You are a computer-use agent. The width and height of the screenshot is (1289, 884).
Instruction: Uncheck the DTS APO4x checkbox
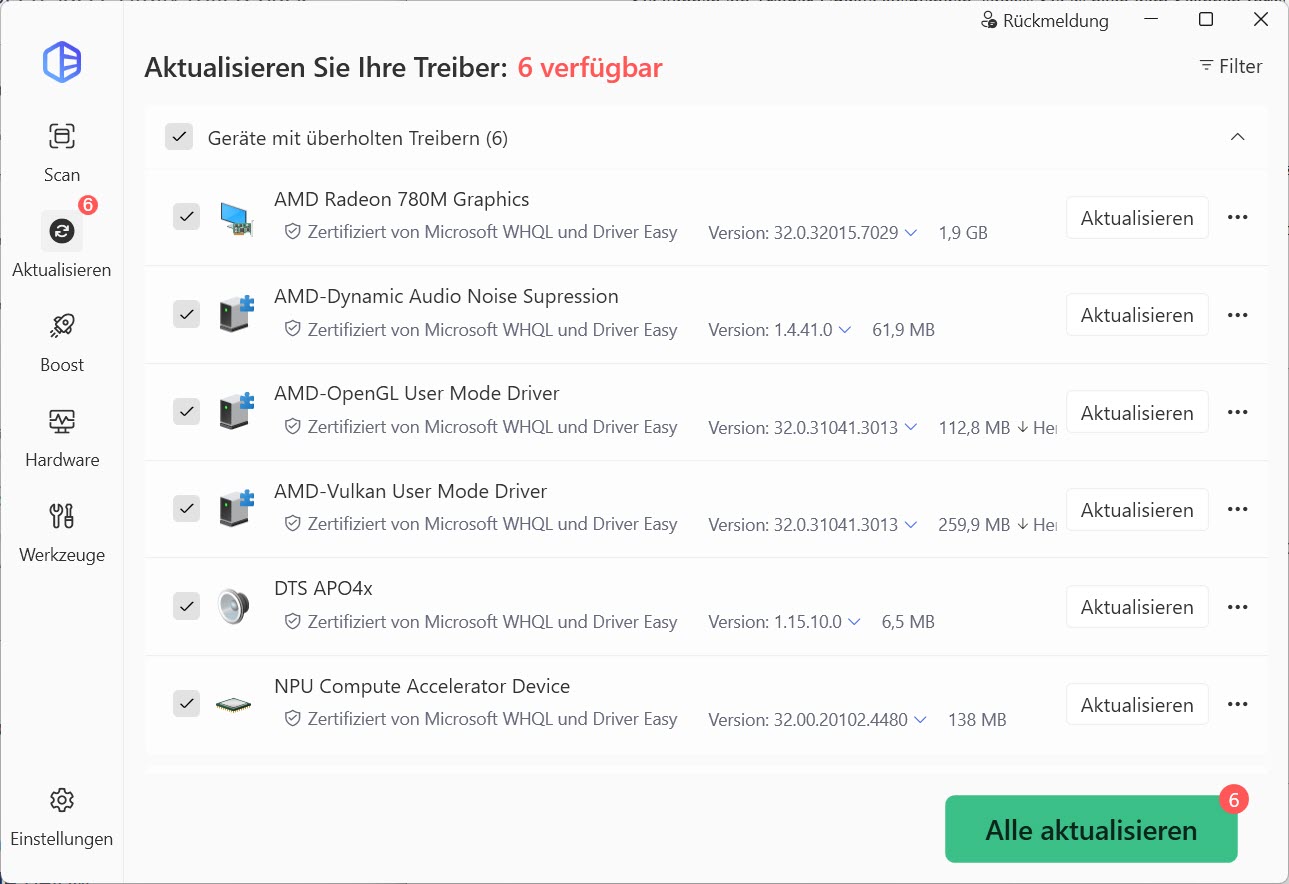[x=187, y=606]
